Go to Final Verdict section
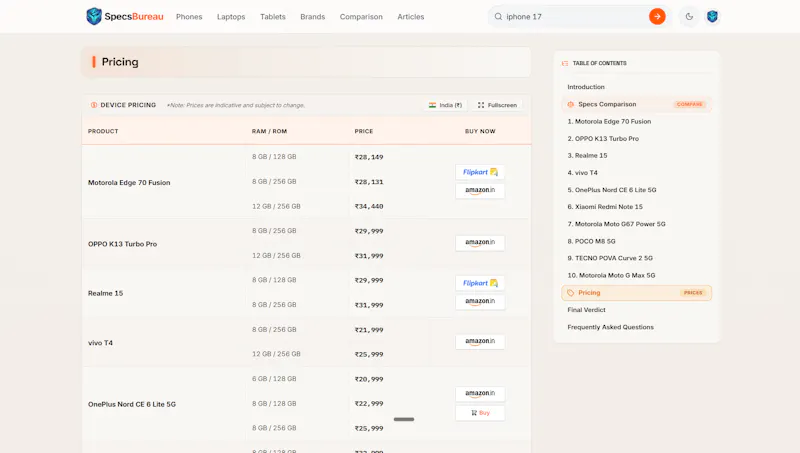The height and width of the screenshot is (453, 800). pyautogui.click(x=586, y=310)
